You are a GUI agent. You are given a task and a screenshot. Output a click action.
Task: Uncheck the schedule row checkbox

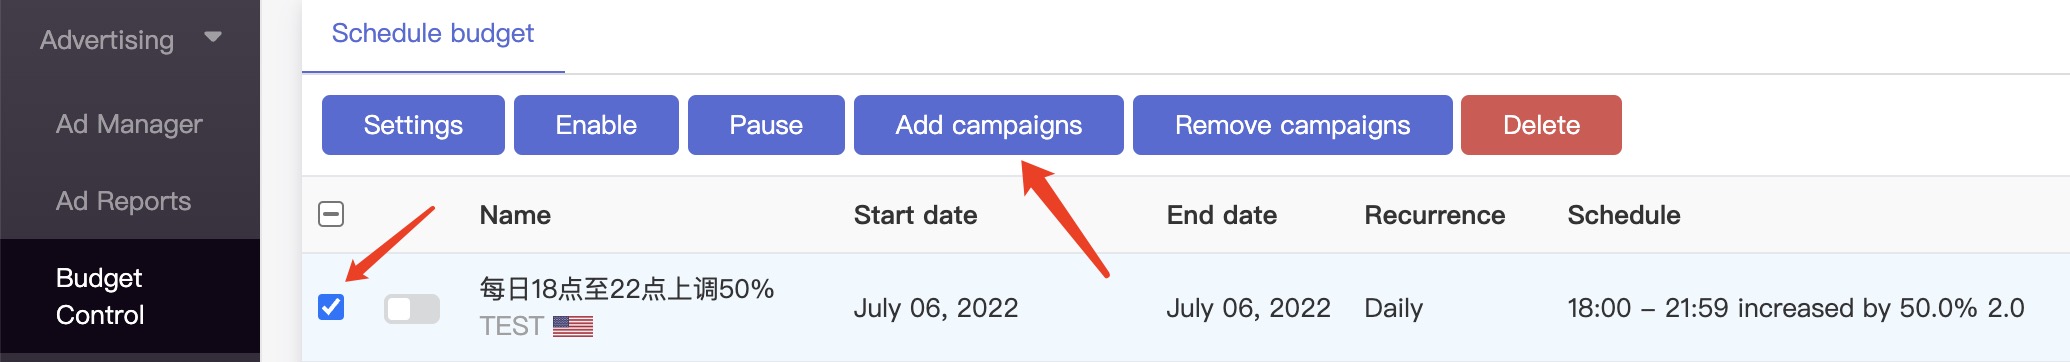point(331,307)
